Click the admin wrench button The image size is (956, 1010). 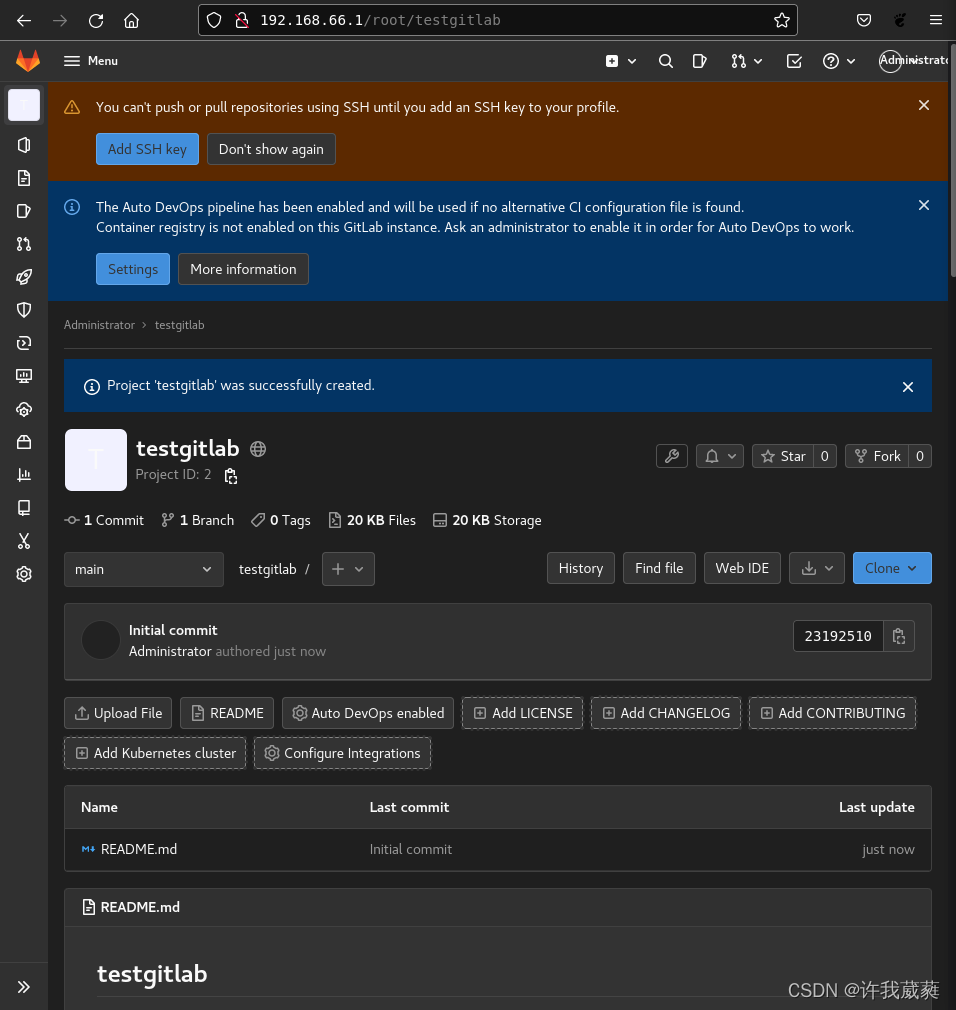click(x=672, y=456)
